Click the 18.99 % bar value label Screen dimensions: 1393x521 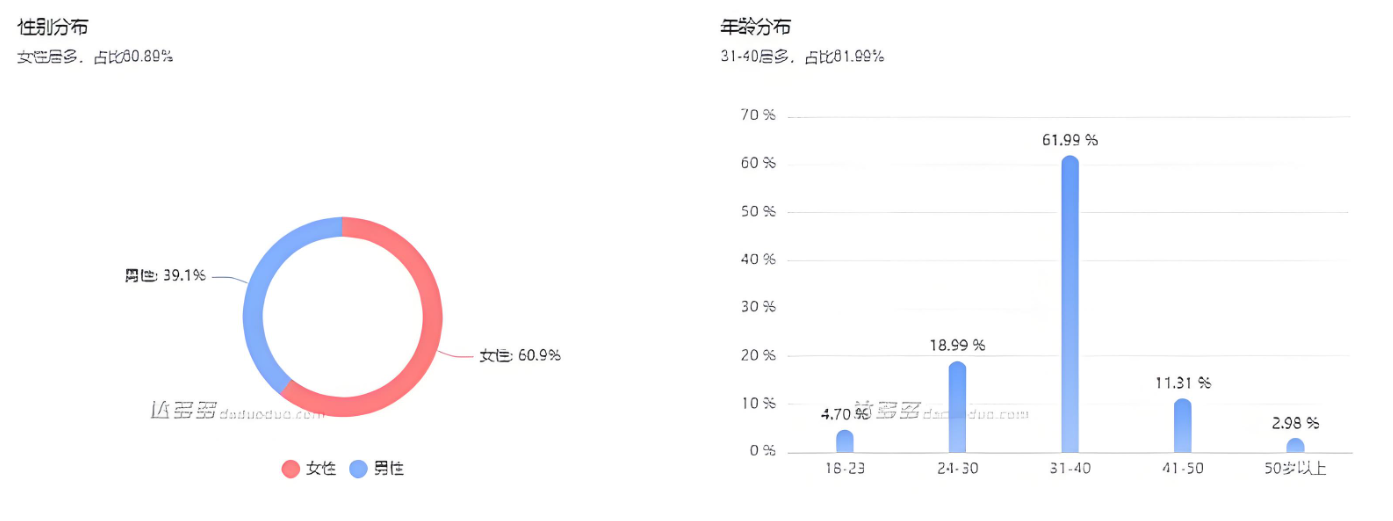click(957, 345)
